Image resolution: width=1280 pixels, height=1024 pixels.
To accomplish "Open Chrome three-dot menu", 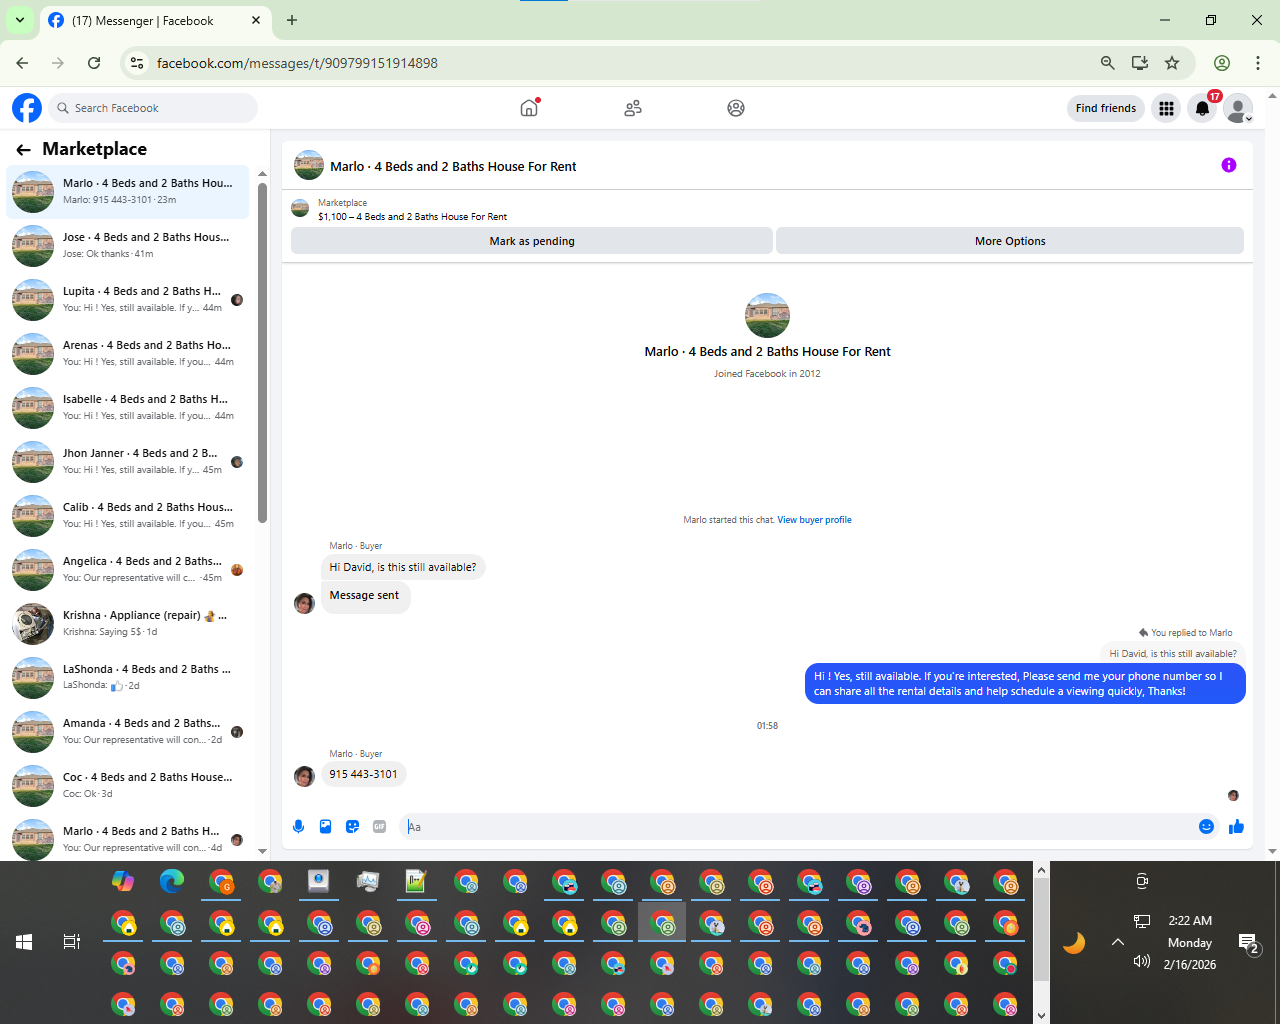I will click(1258, 63).
